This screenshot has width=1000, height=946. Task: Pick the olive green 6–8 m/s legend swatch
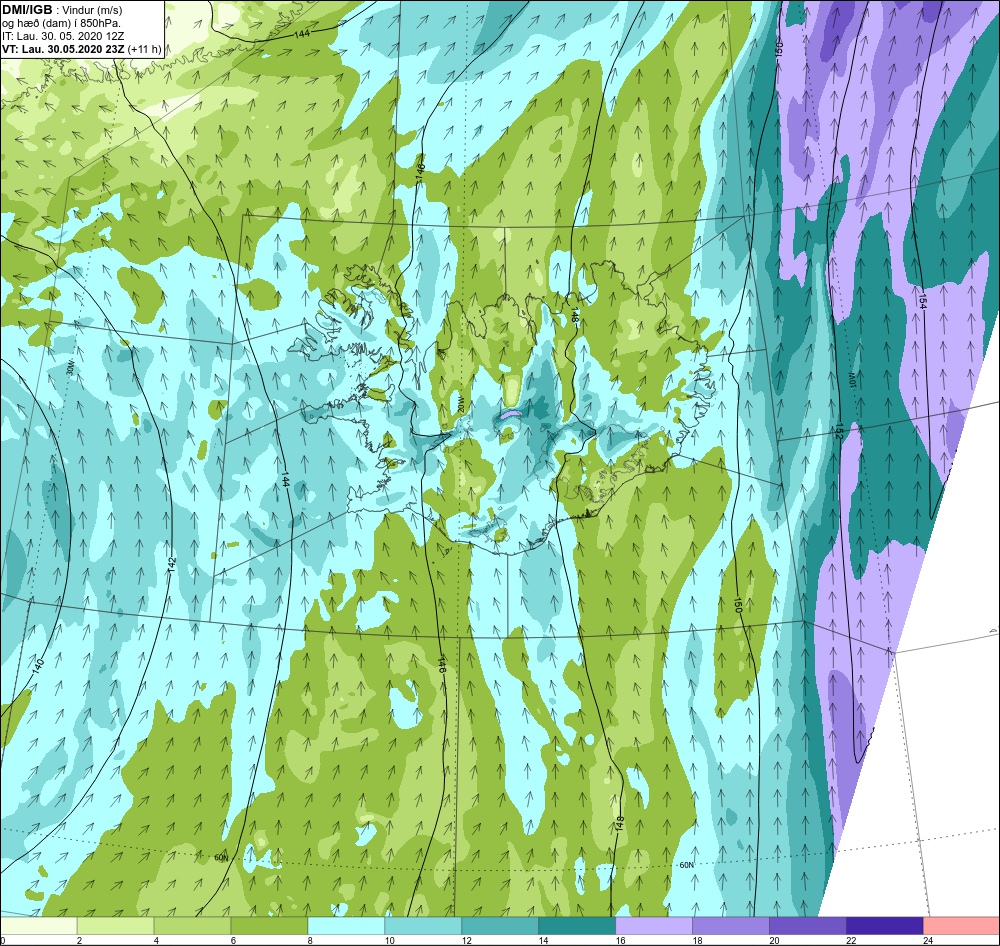[x=269, y=924]
